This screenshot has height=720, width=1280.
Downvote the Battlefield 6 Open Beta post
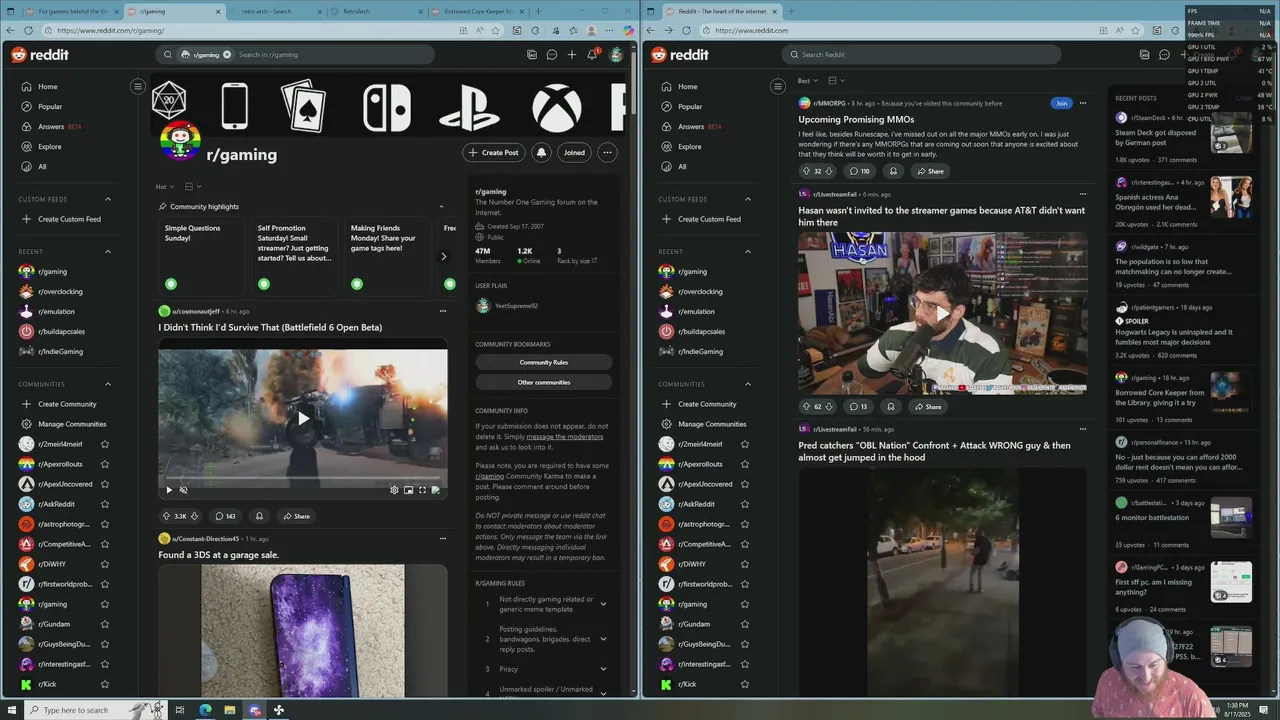pyautogui.click(x=194, y=516)
